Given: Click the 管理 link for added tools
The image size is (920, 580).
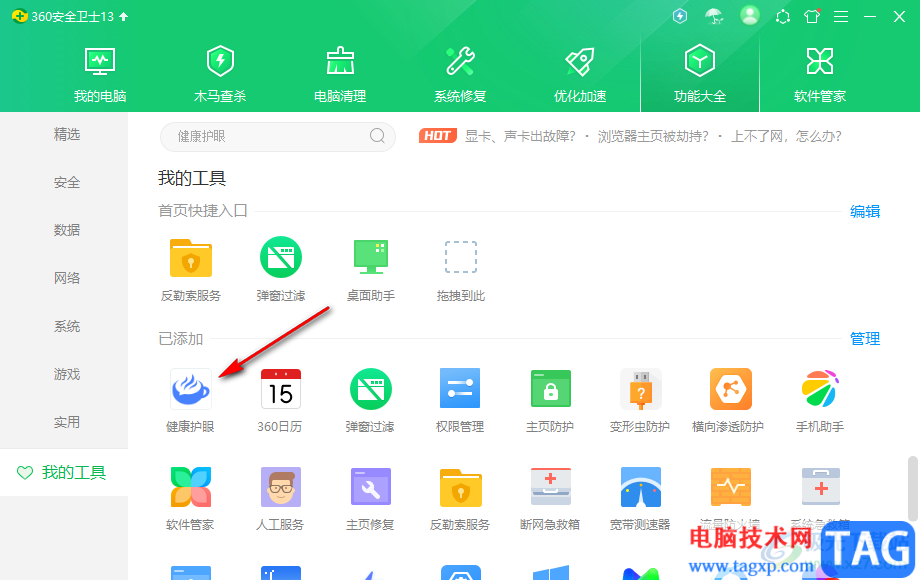Looking at the screenshot, I should 865,338.
